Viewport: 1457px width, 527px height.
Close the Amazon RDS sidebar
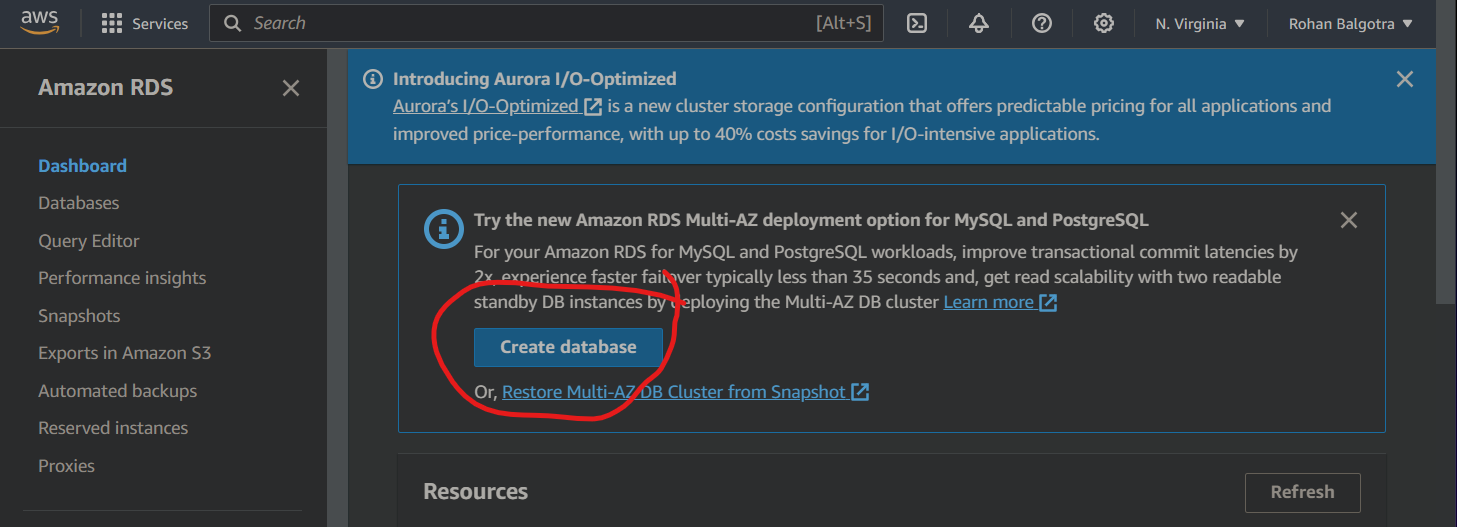291,88
